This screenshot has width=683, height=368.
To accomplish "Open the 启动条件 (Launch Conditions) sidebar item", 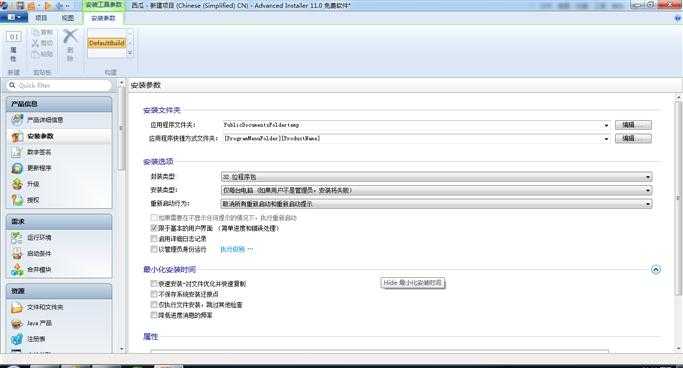I will [59, 253].
